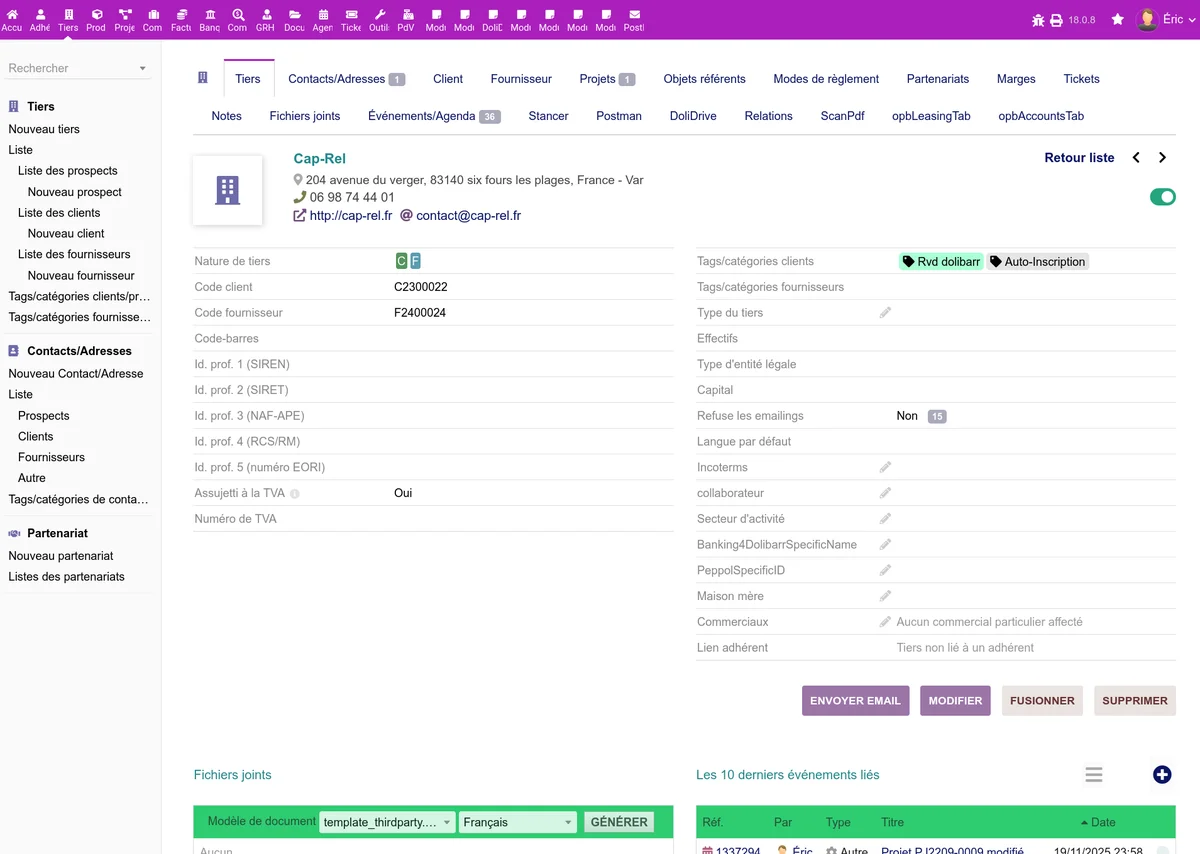Open the events list hamburger menu
Viewport: 1200px width, 854px height.
[x=1094, y=775]
